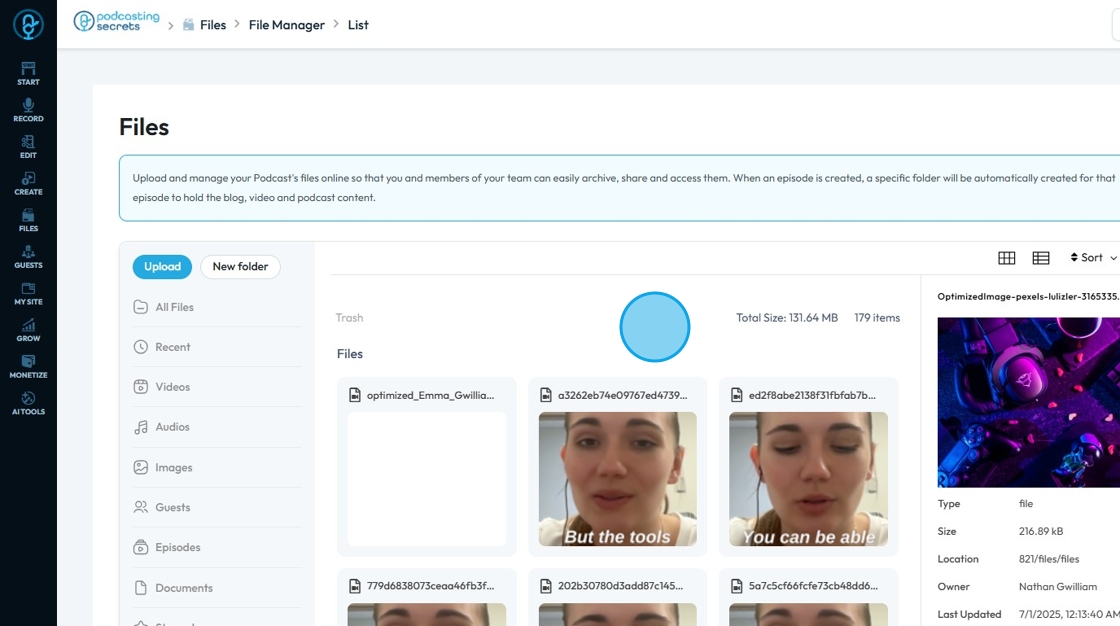Create a New folder
The image size is (1120, 626).
click(240, 267)
